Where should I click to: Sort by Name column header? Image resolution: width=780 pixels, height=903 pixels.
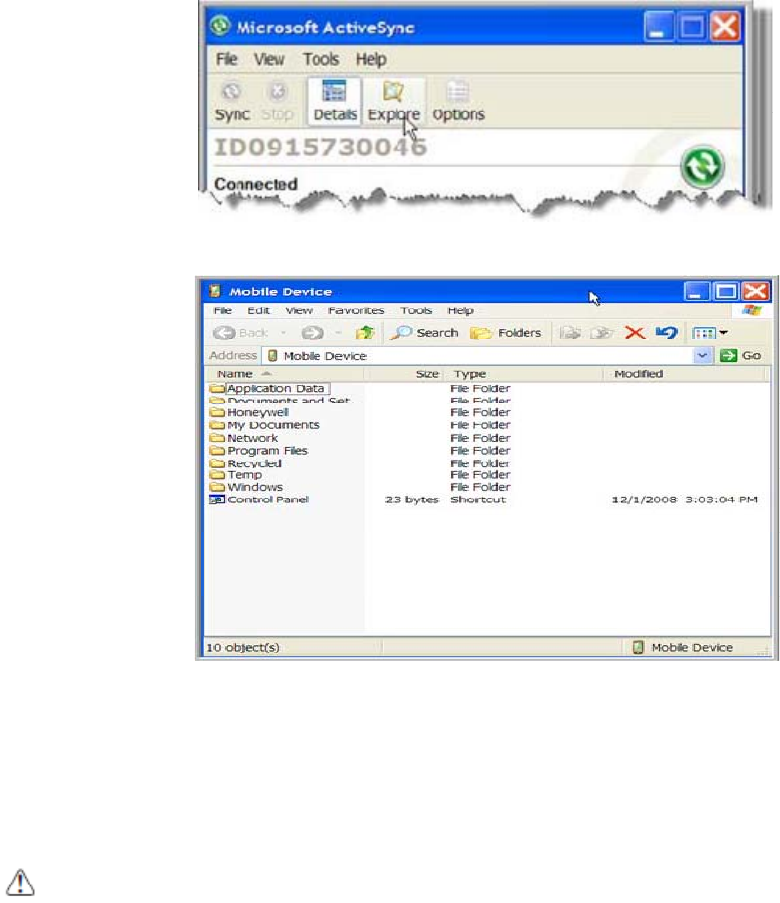(x=285, y=374)
